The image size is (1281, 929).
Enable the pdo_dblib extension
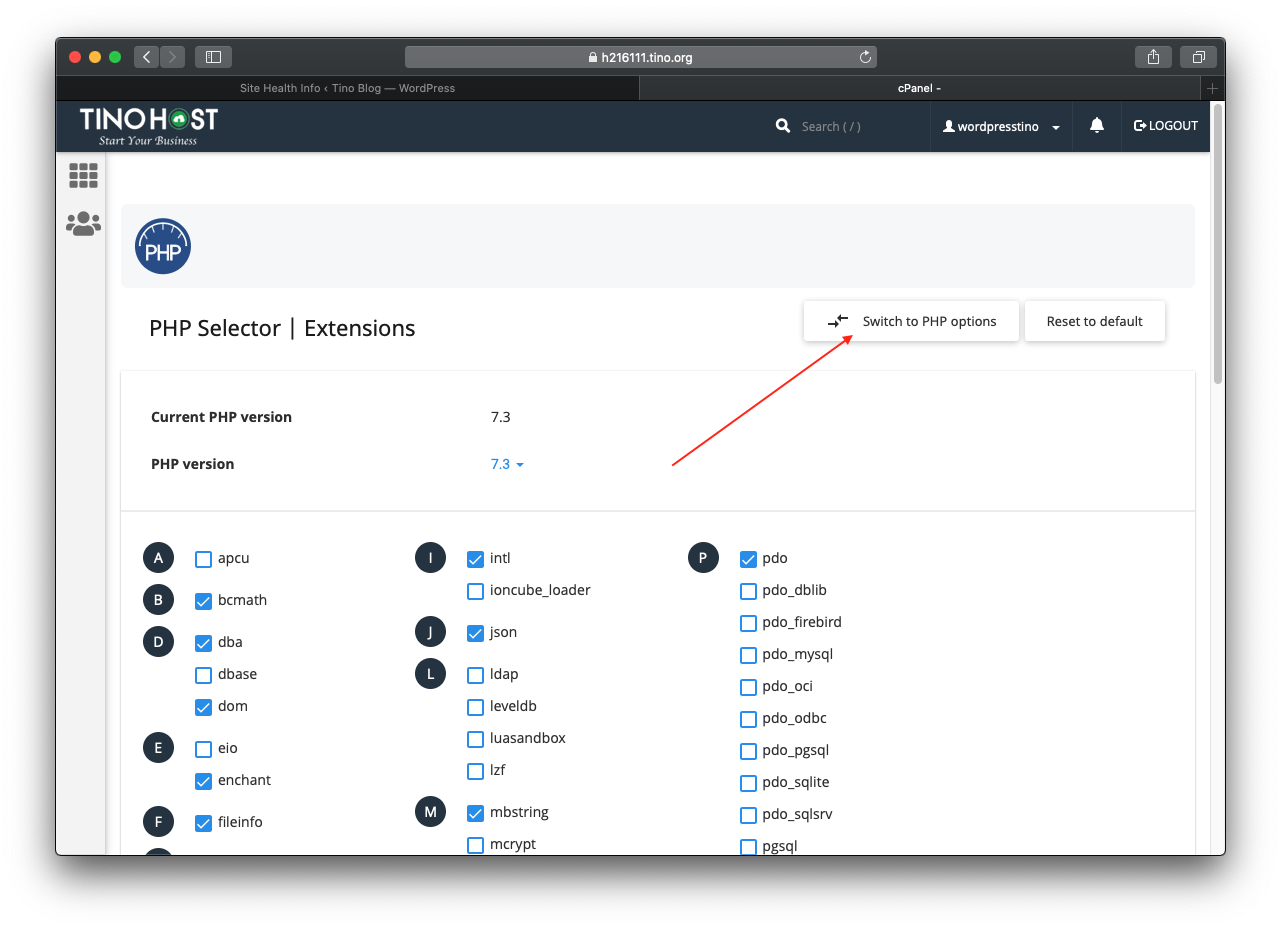click(748, 591)
